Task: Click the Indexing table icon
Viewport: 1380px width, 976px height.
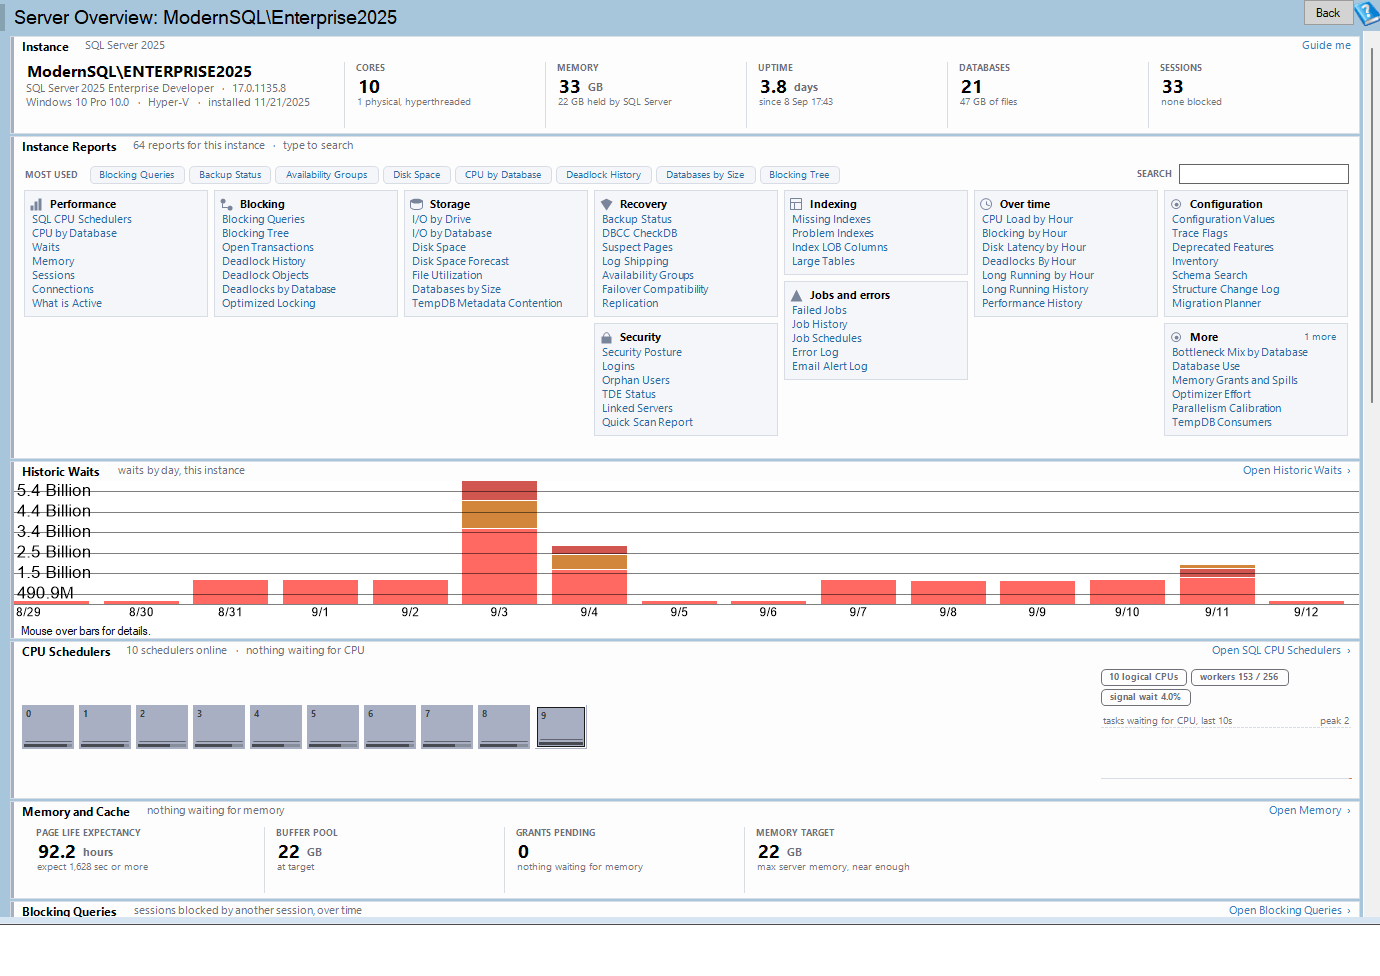Action: click(796, 204)
